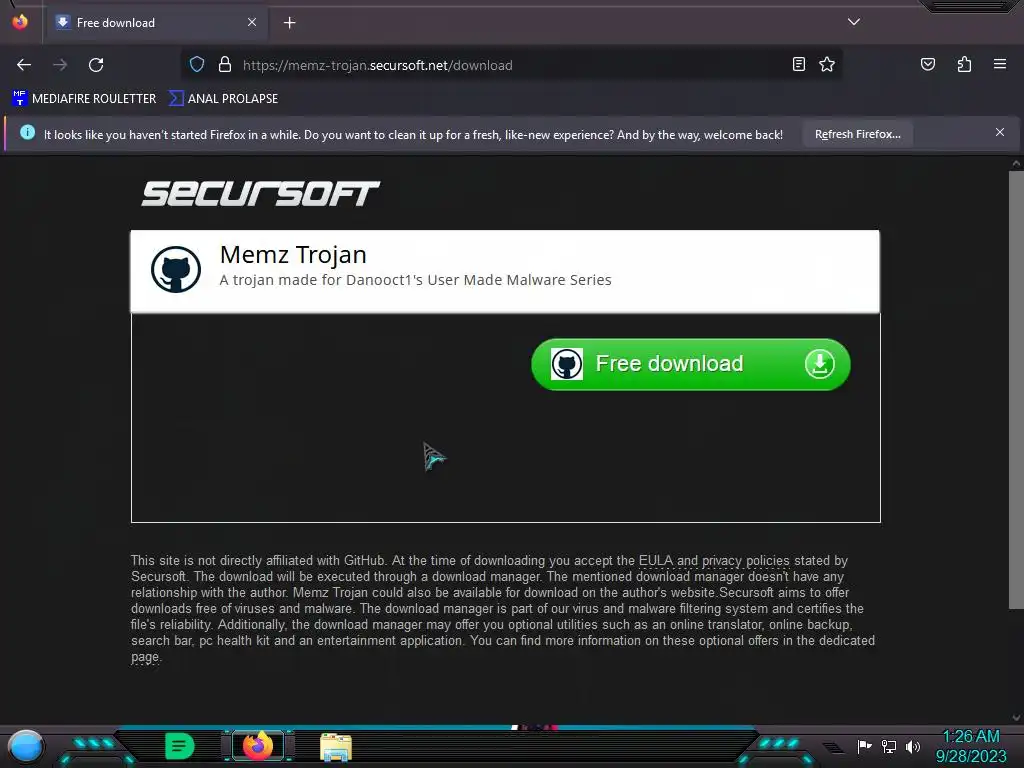Open the dedicated 'page' link

pyautogui.click(x=144, y=657)
